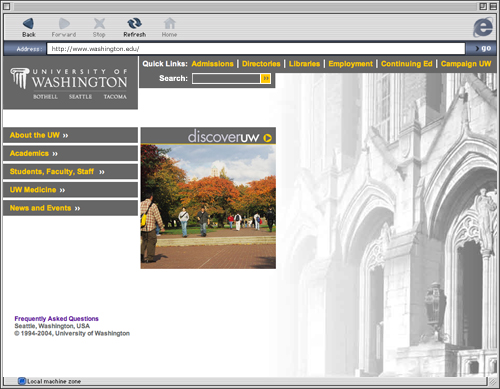Click the window collapse box icon
This screenshot has width=500, height=389.
pos(493,6)
